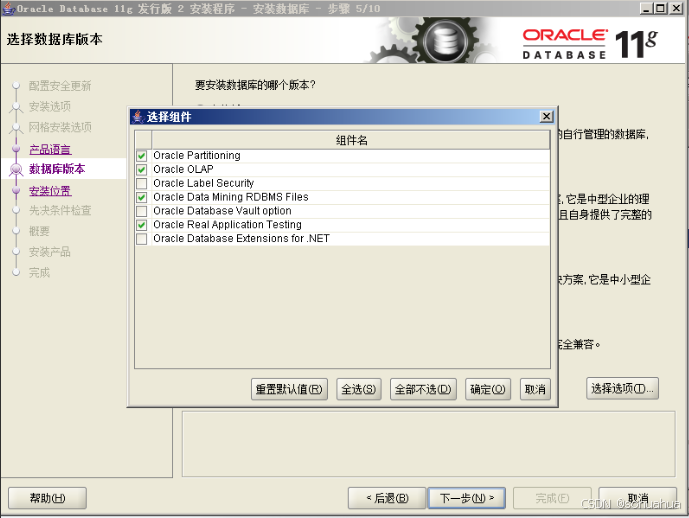This screenshot has width=689, height=518.
Task: Click the 安装产品 step label
Action: (50, 252)
